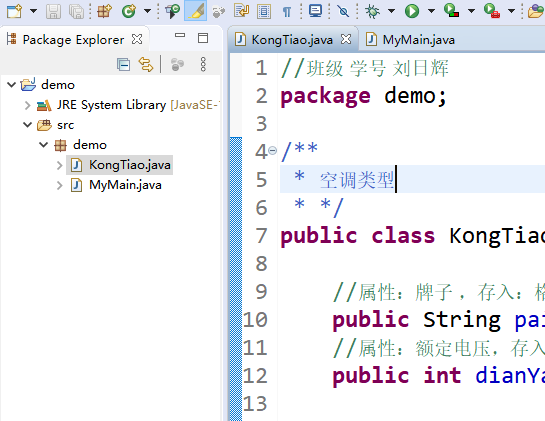Toggle Link with Editor in Package Explorer
Viewport: 545px width, 421px height.
click(146, 64)
